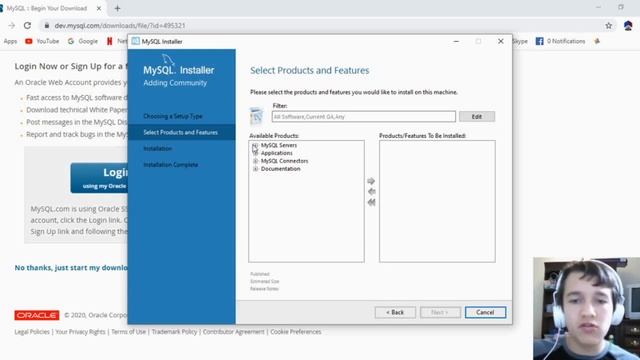Viewport: 640px width, 360px height.
Task: Go Back in the installer
Action: 395,312
